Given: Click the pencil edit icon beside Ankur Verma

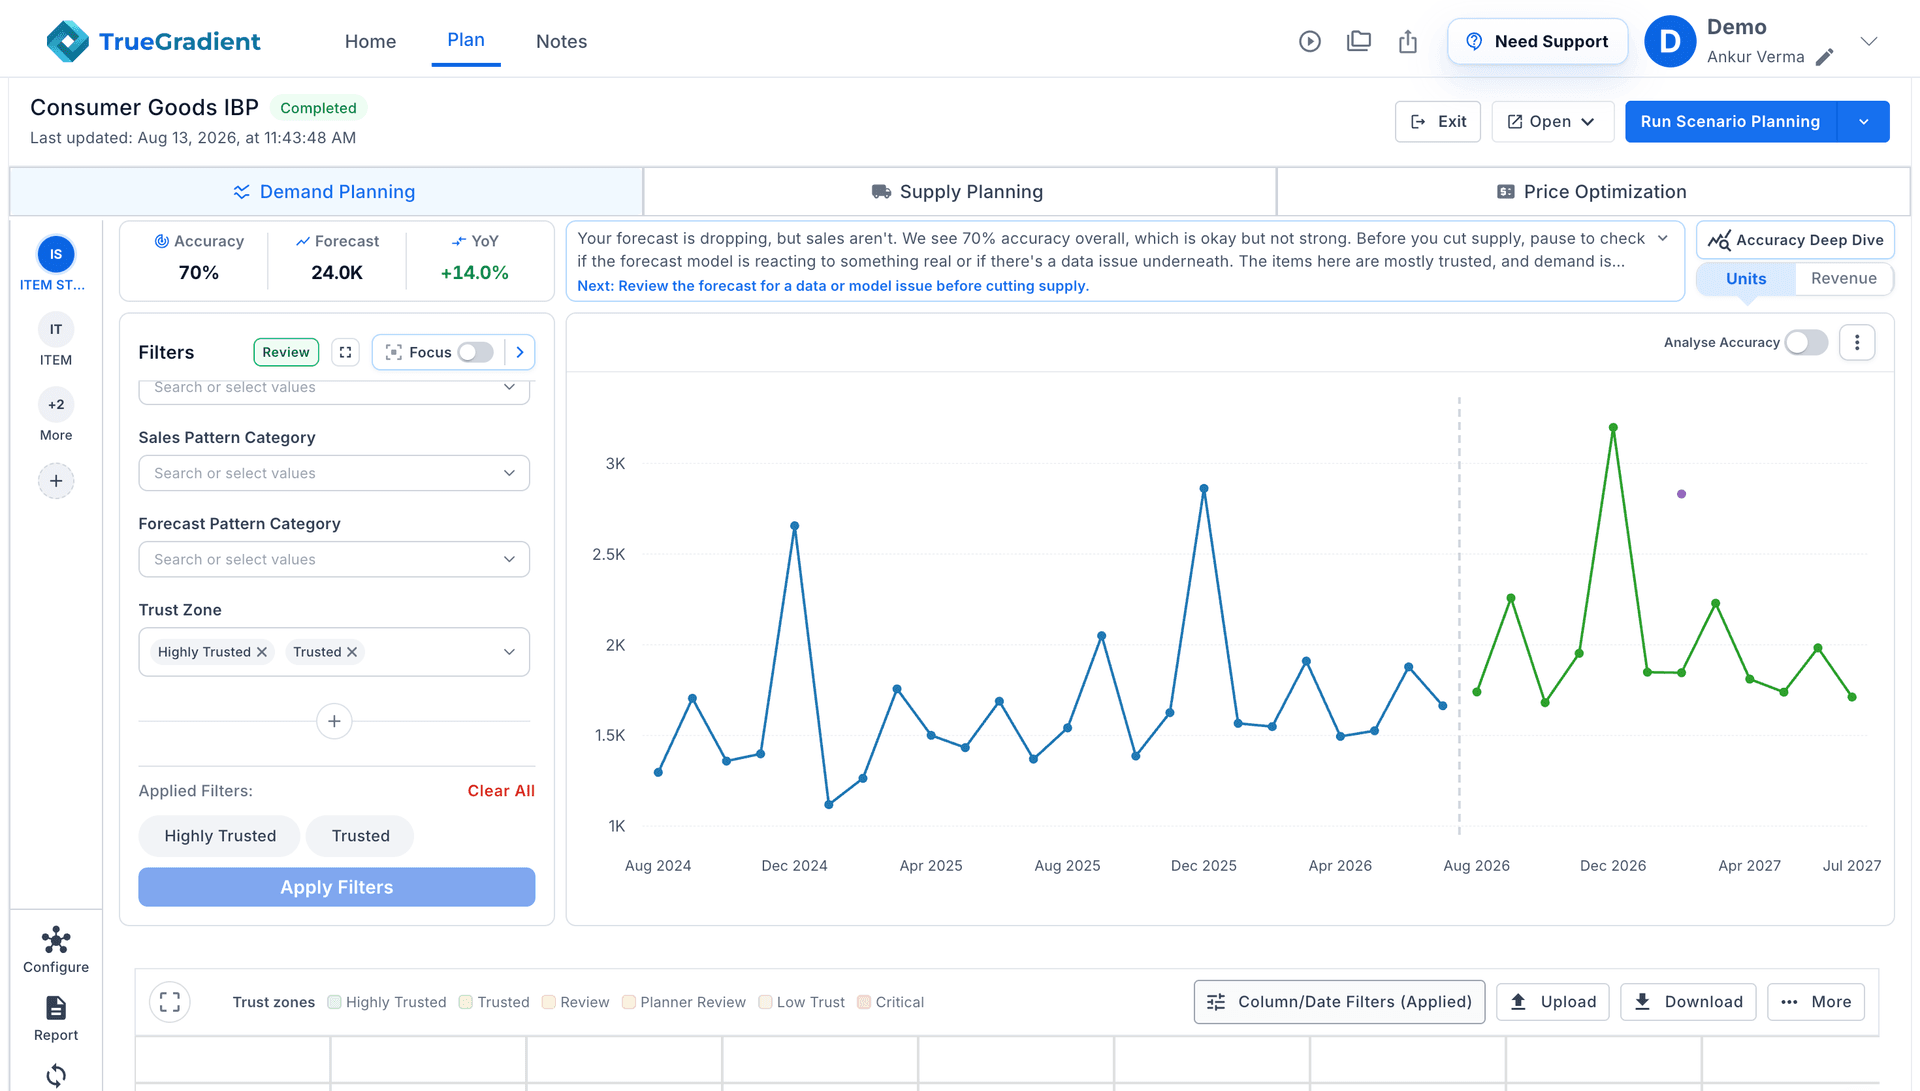Looking at the screenshot, I should 1825,57.
